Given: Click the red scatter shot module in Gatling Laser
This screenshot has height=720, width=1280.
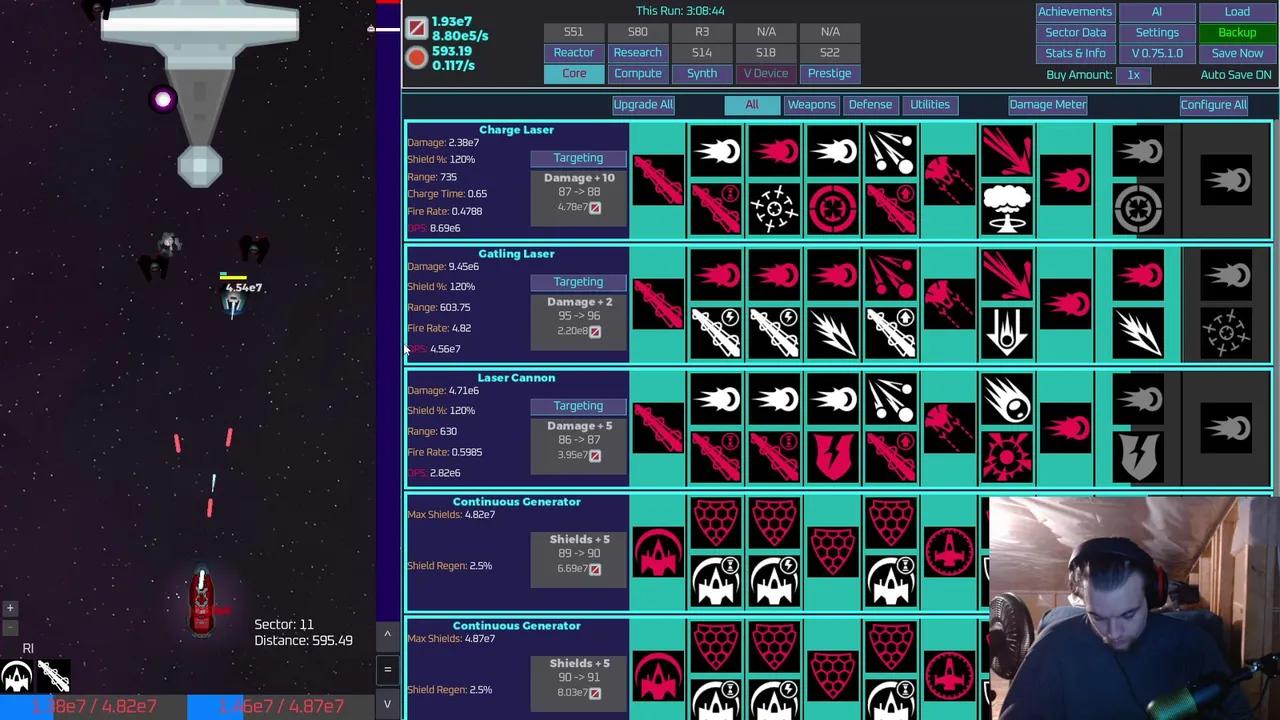Looking at the screenshot, I should [x=891, y=275].
